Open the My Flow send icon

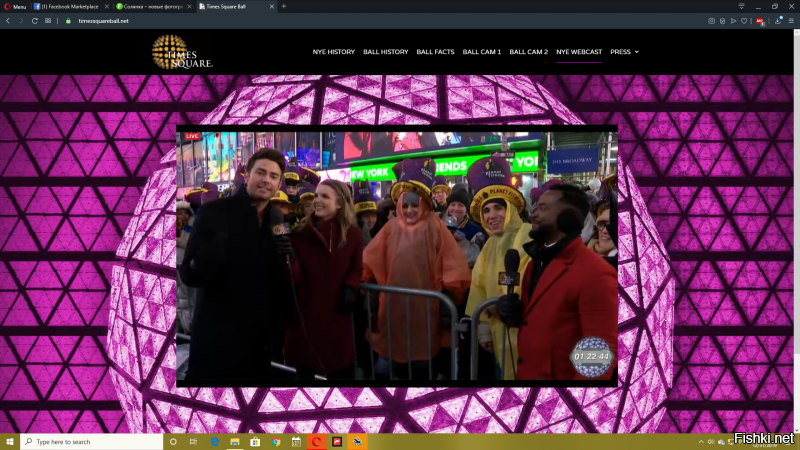pos(733,21)
